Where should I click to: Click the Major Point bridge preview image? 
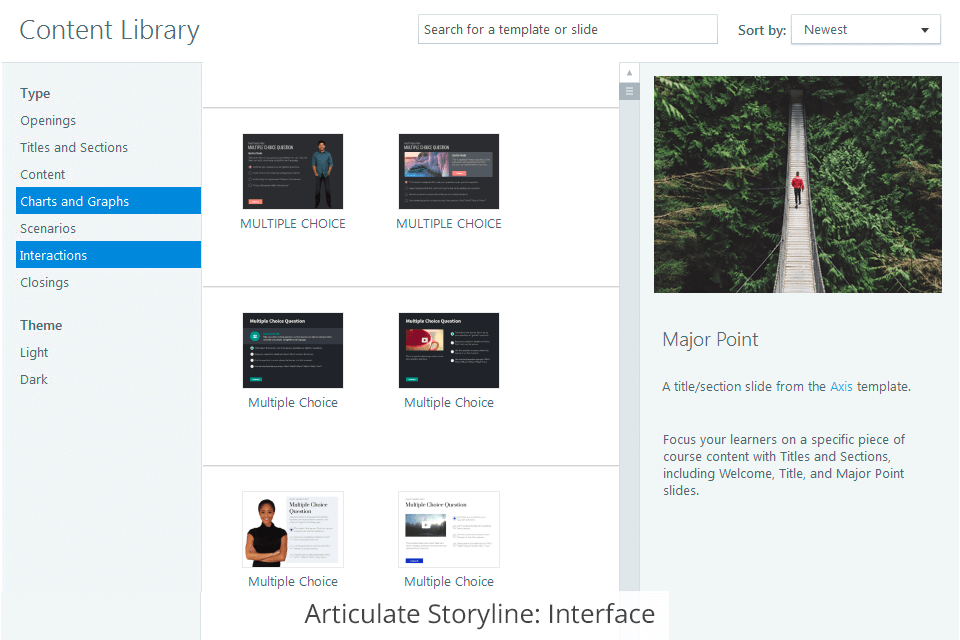[x=797, y=185]
